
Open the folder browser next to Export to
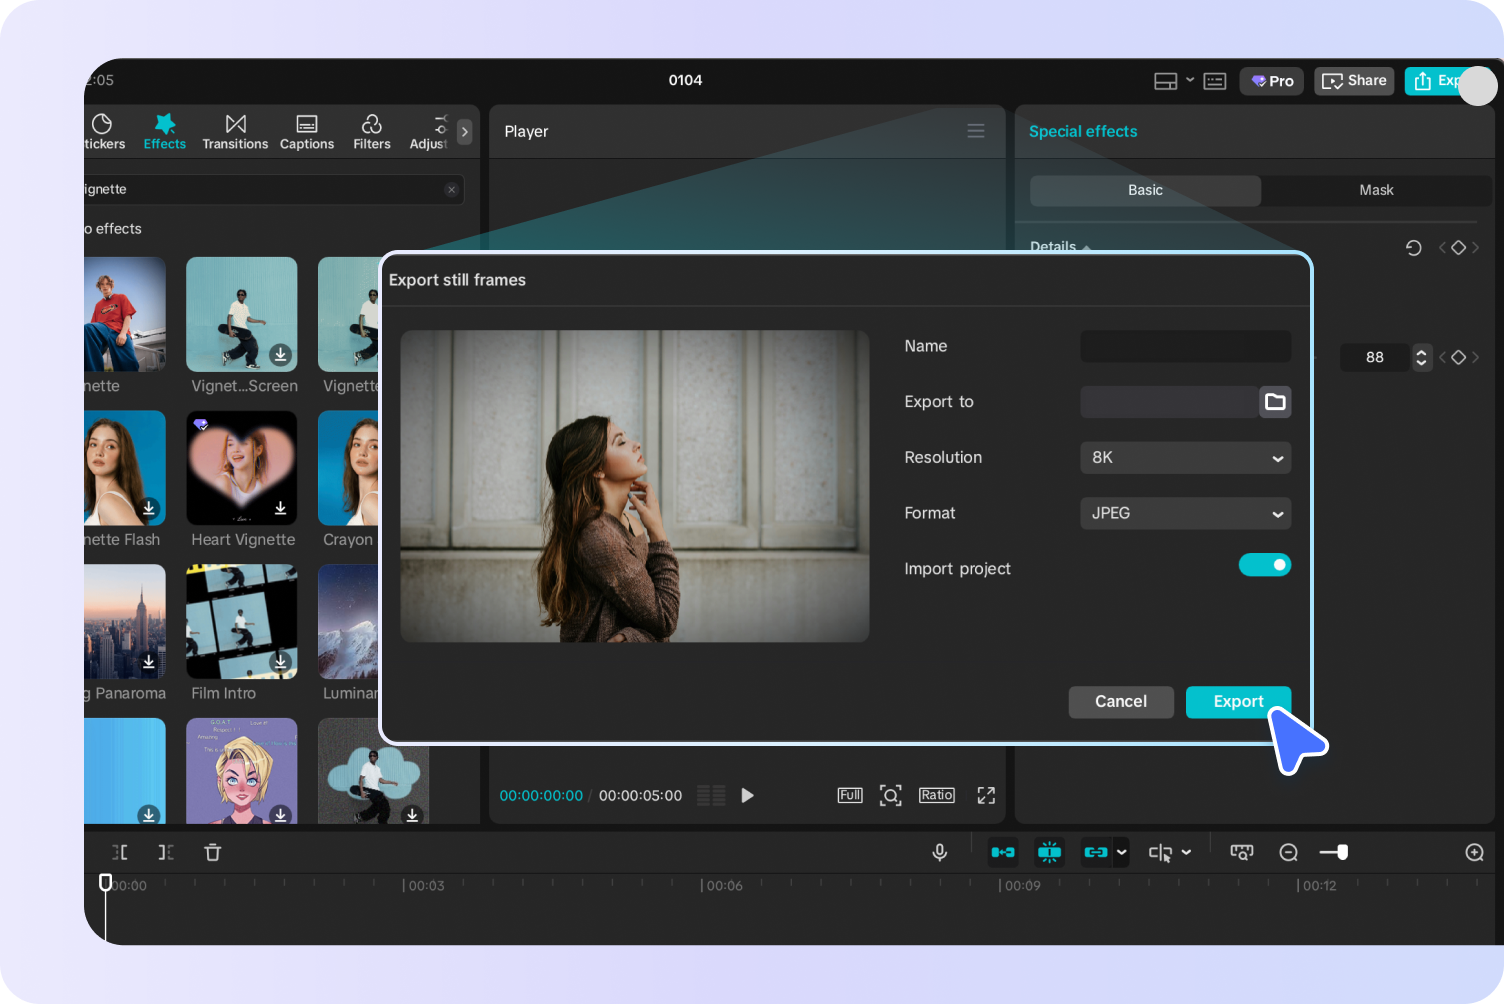click(1275, 402)
